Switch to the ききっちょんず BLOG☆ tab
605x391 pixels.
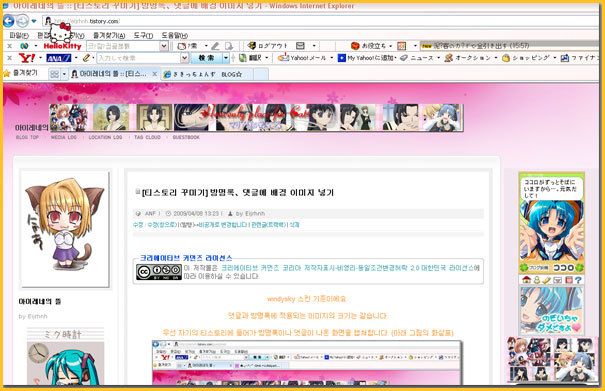[x=207, y=74]
